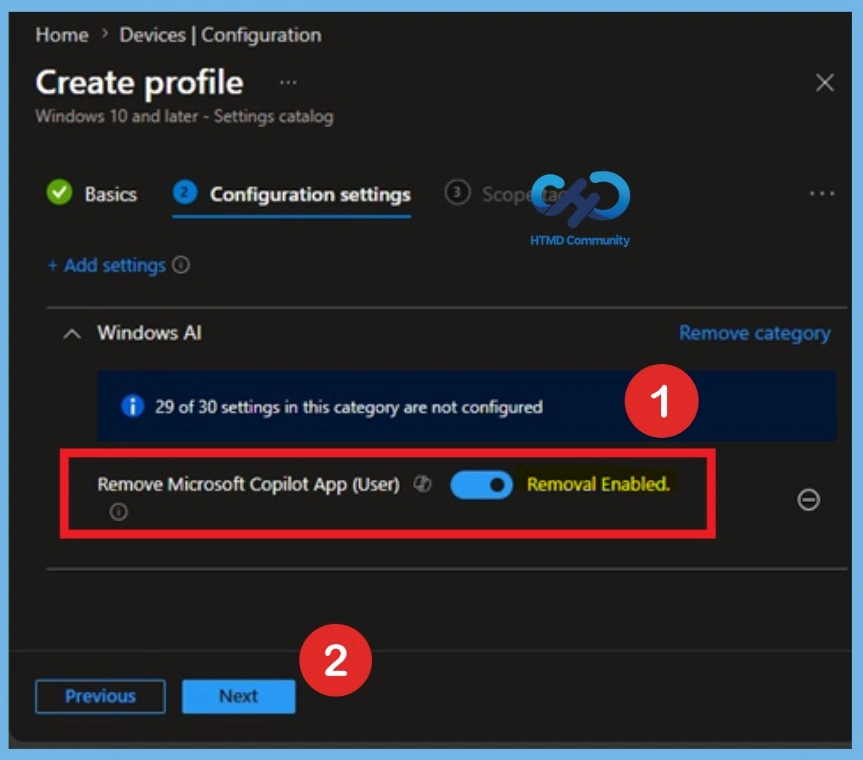
Task: Click '29 of 30 settings' banner text
Action: pos(348,407)
